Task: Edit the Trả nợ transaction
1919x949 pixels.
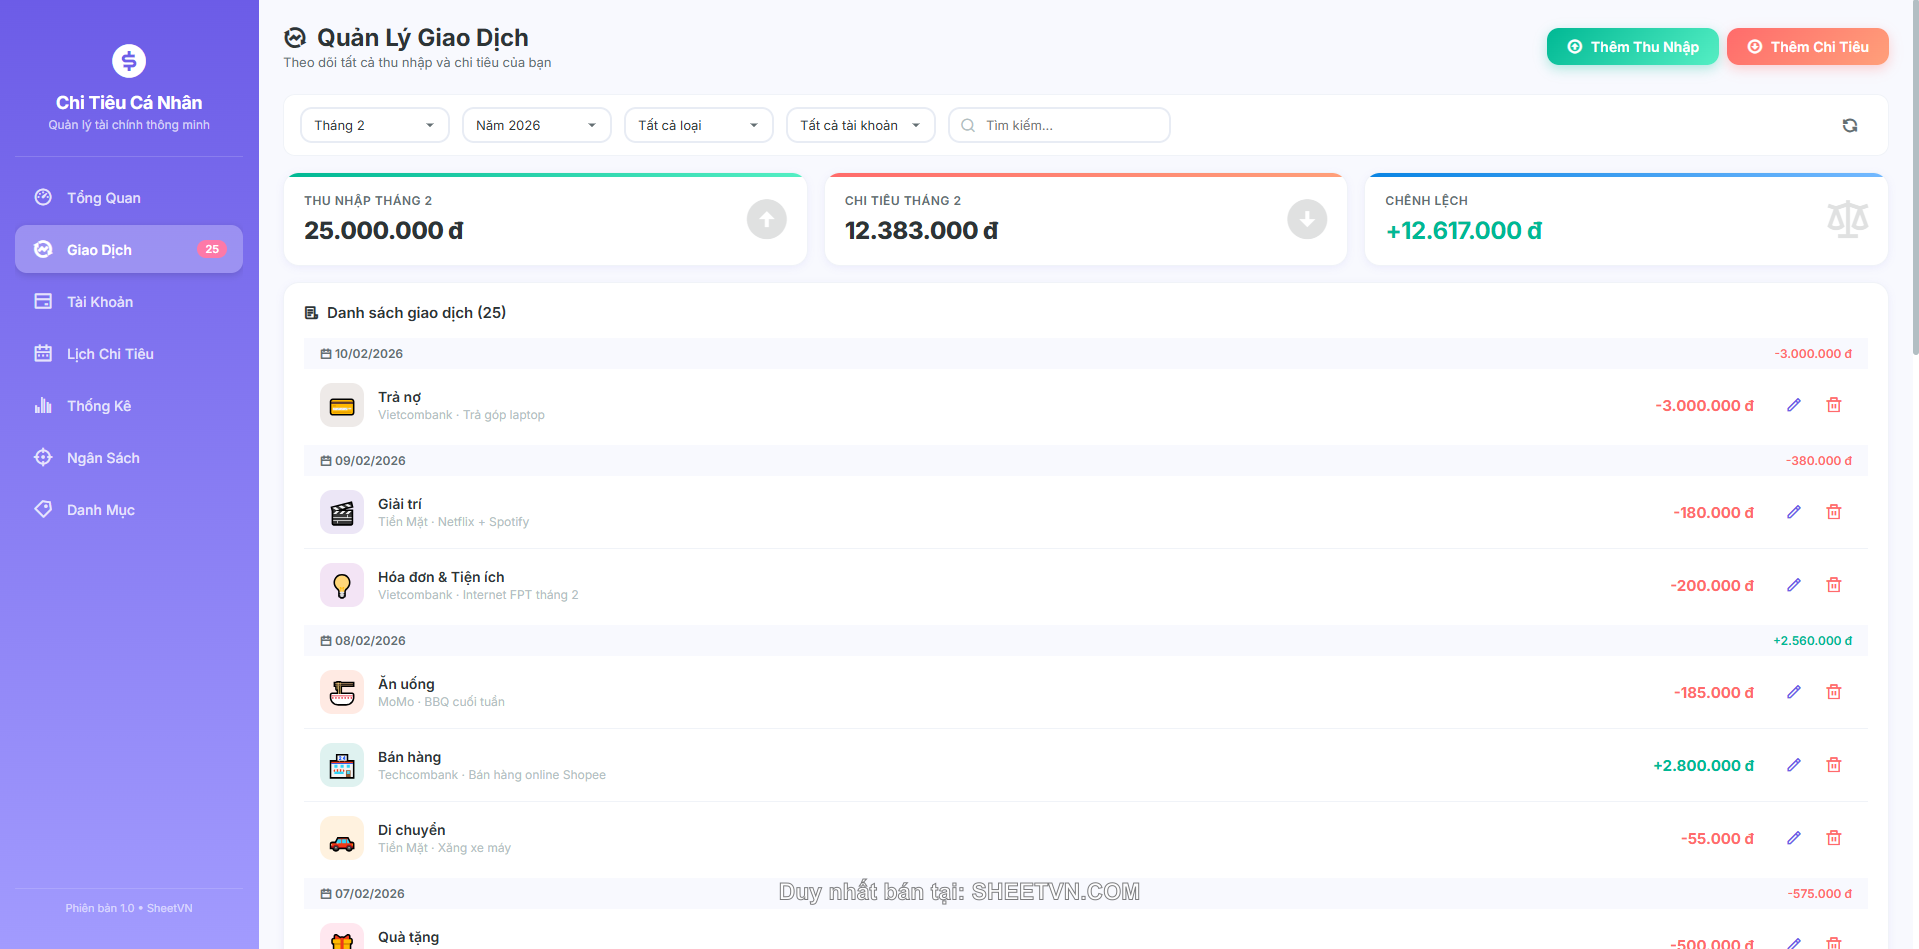Action: point(1793,405)
